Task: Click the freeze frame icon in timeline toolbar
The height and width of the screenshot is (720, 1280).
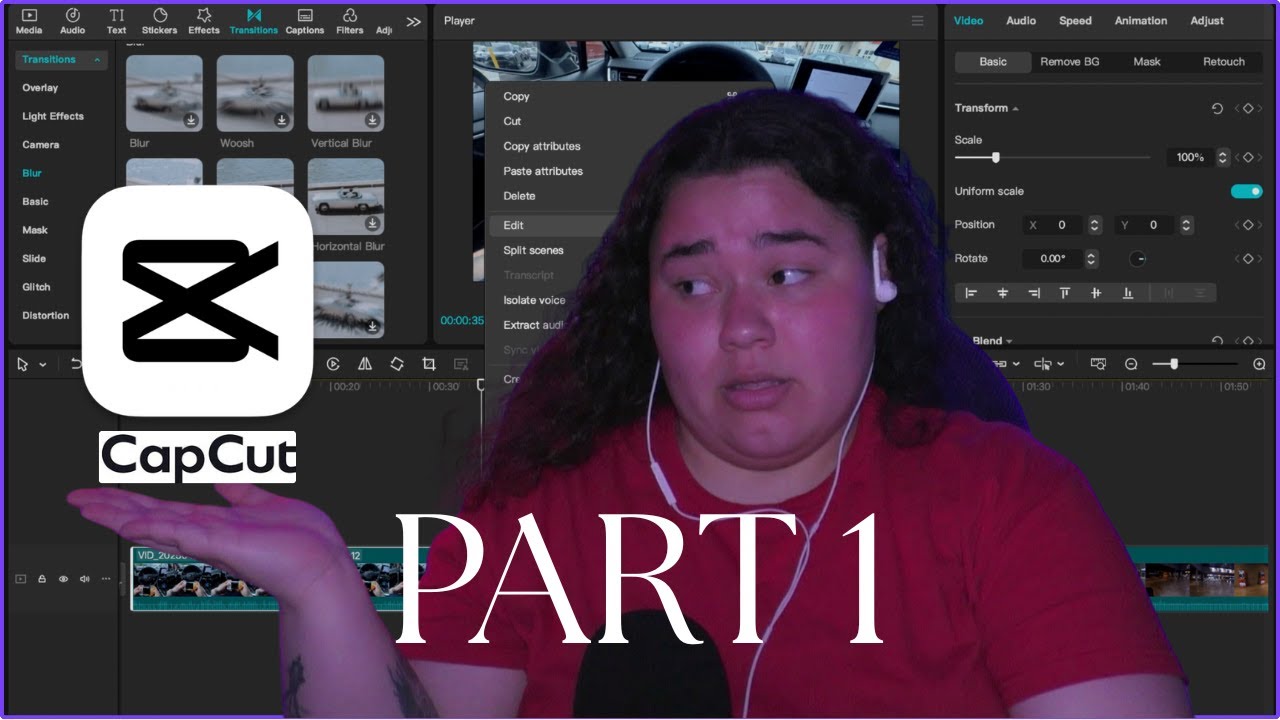Action: (334, 364)
